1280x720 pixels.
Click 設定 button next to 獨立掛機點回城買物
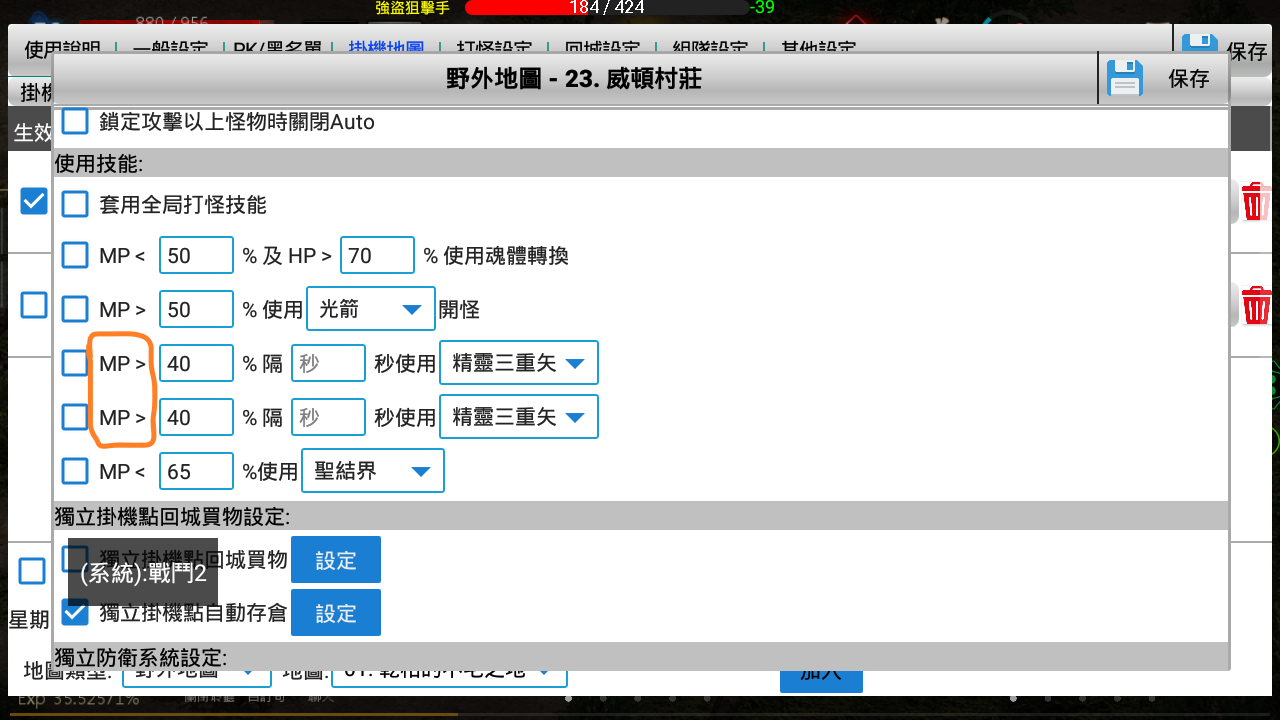(336, 559)
